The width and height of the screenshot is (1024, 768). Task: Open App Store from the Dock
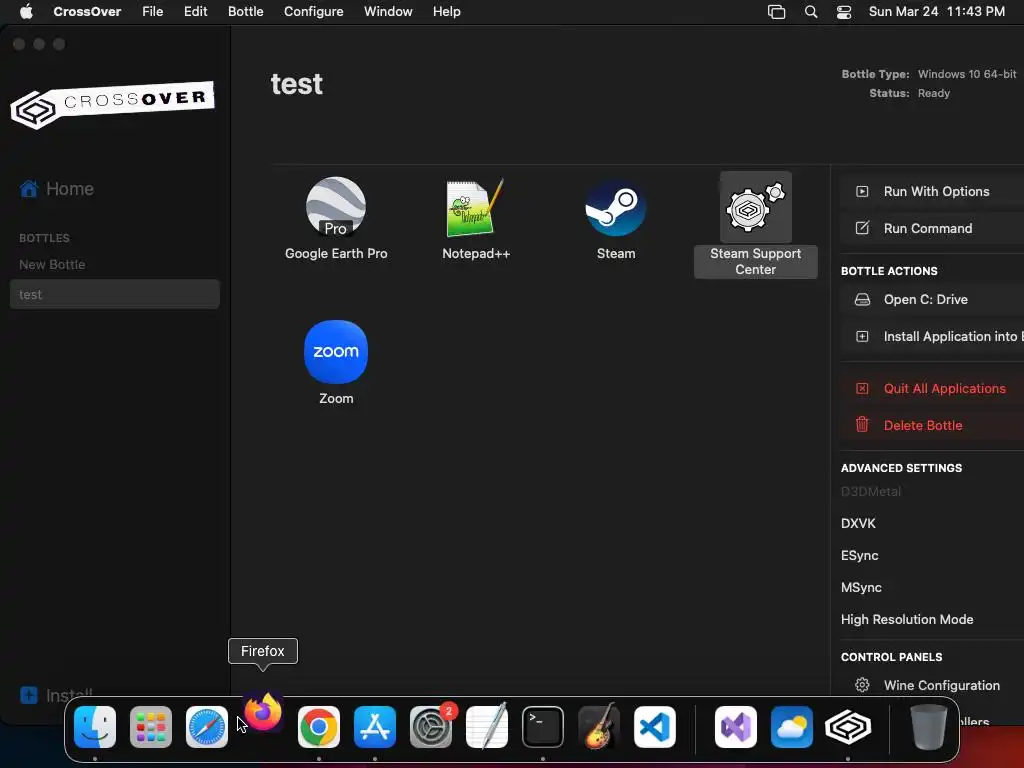point(375,727)
